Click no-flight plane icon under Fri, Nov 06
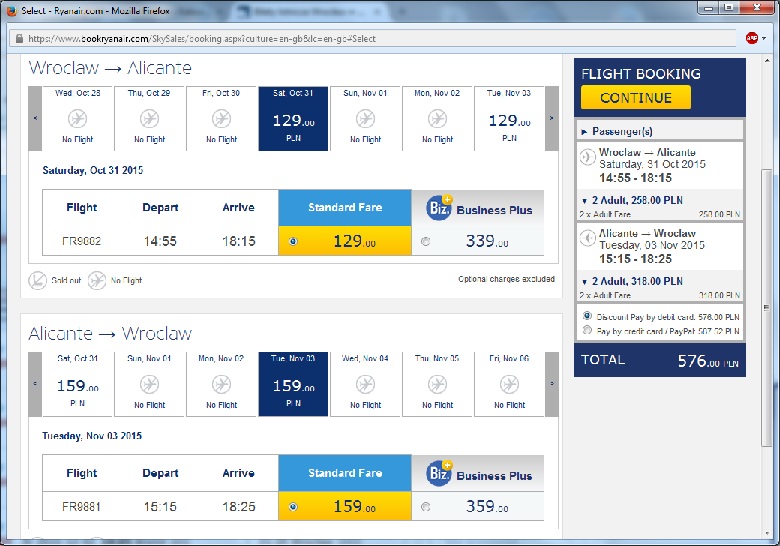The height and width of the screenshot is (546, 780). (509, 384)
